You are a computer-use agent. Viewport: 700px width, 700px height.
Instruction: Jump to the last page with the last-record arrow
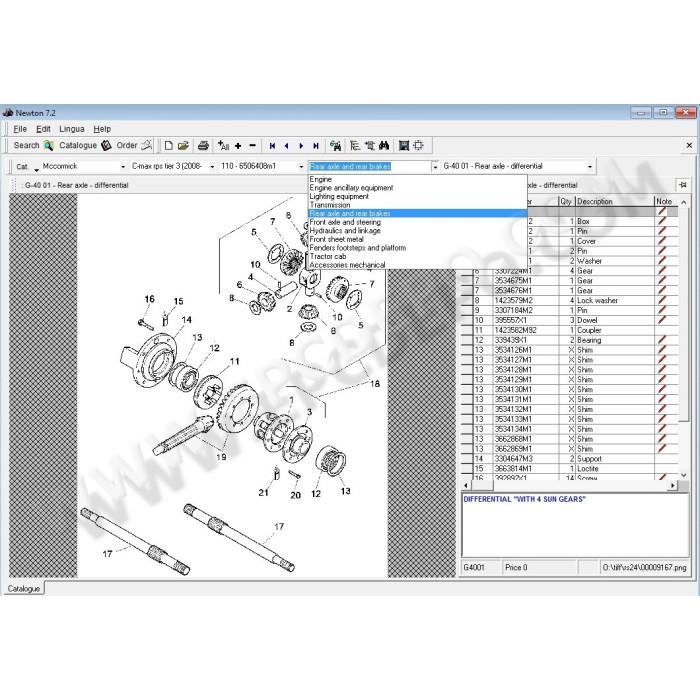point(316,146)
